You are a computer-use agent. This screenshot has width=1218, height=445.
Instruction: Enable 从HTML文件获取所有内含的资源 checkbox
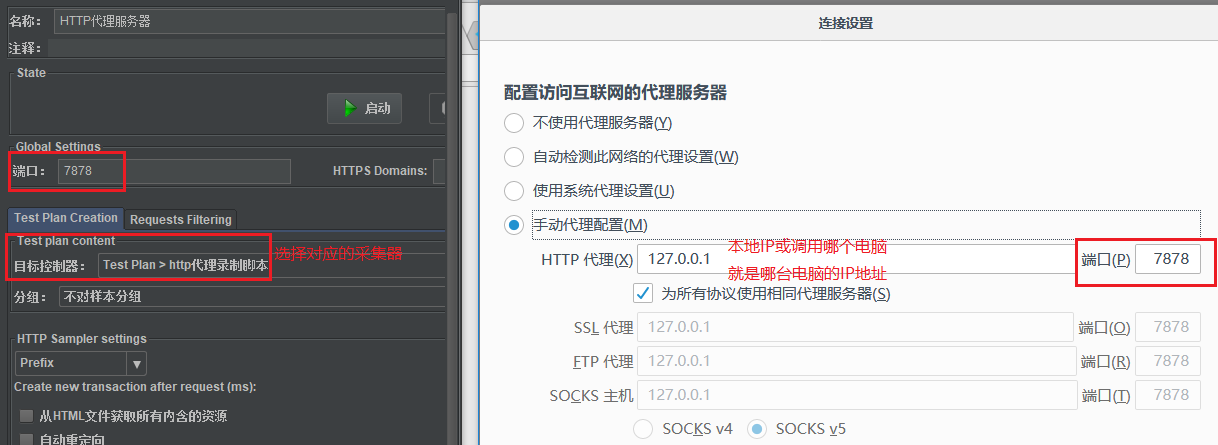pos(26,415)
